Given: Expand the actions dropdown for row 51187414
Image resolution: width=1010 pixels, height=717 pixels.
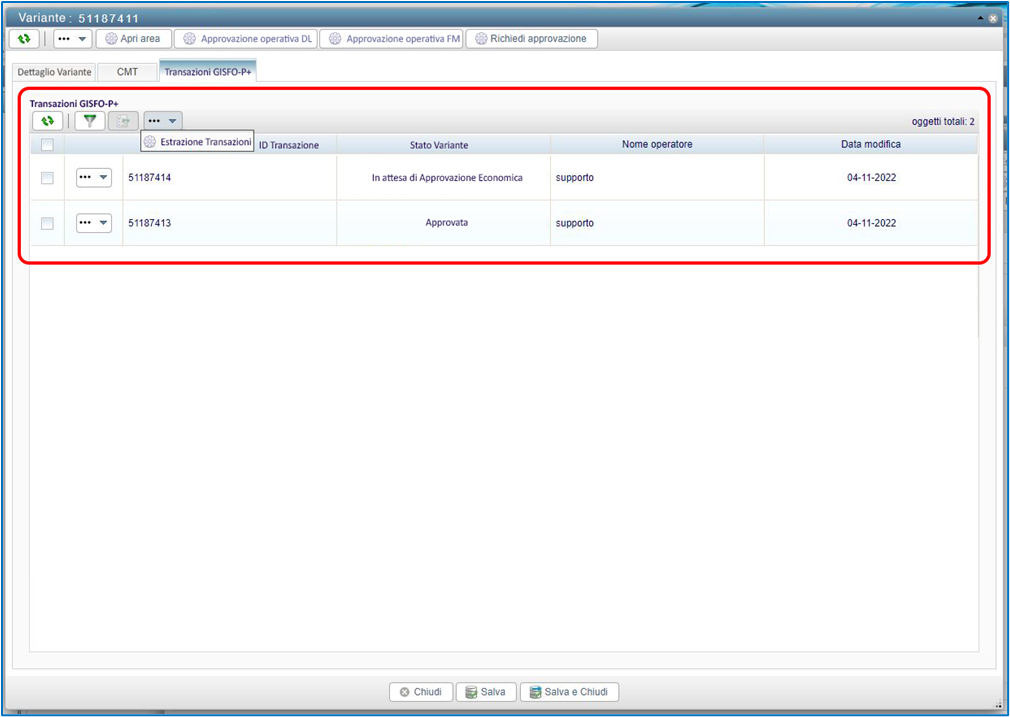Looking at the screenshot, I should pyautogui.click(x=94, y=178).
